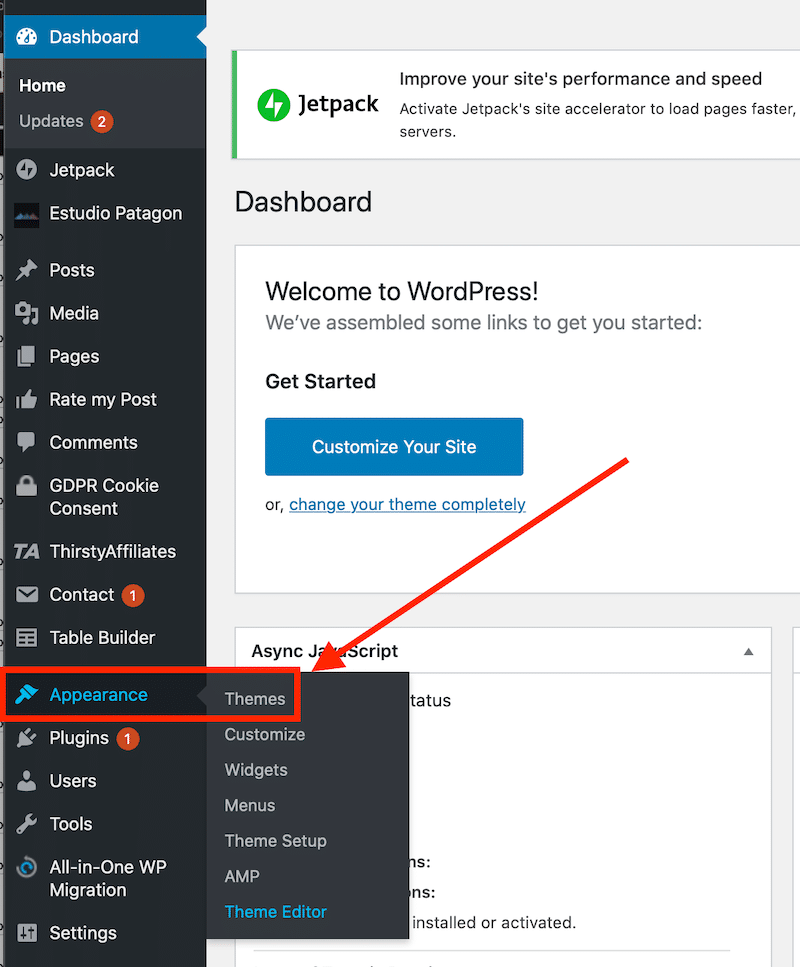Image resolution: width=800 pixels, height=967 pixels.
Task: Click the Dashboard page heading
Action: 303,202
